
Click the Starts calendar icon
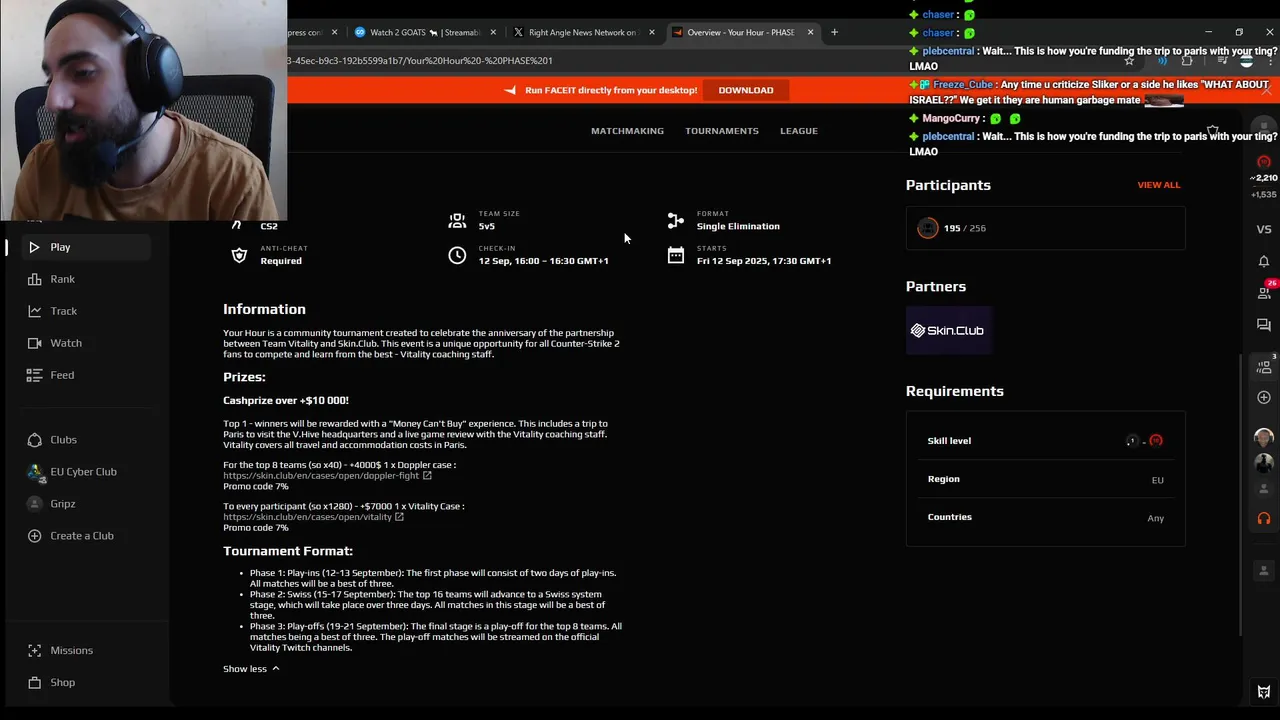click(676, 256)
